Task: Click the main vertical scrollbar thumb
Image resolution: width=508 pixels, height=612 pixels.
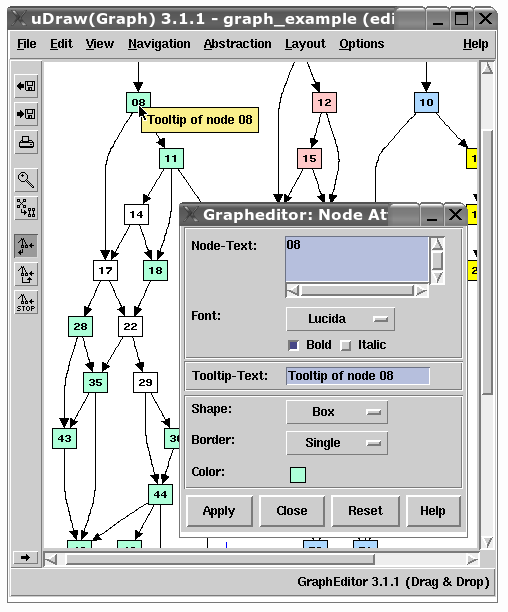Action: coord(487,262)
